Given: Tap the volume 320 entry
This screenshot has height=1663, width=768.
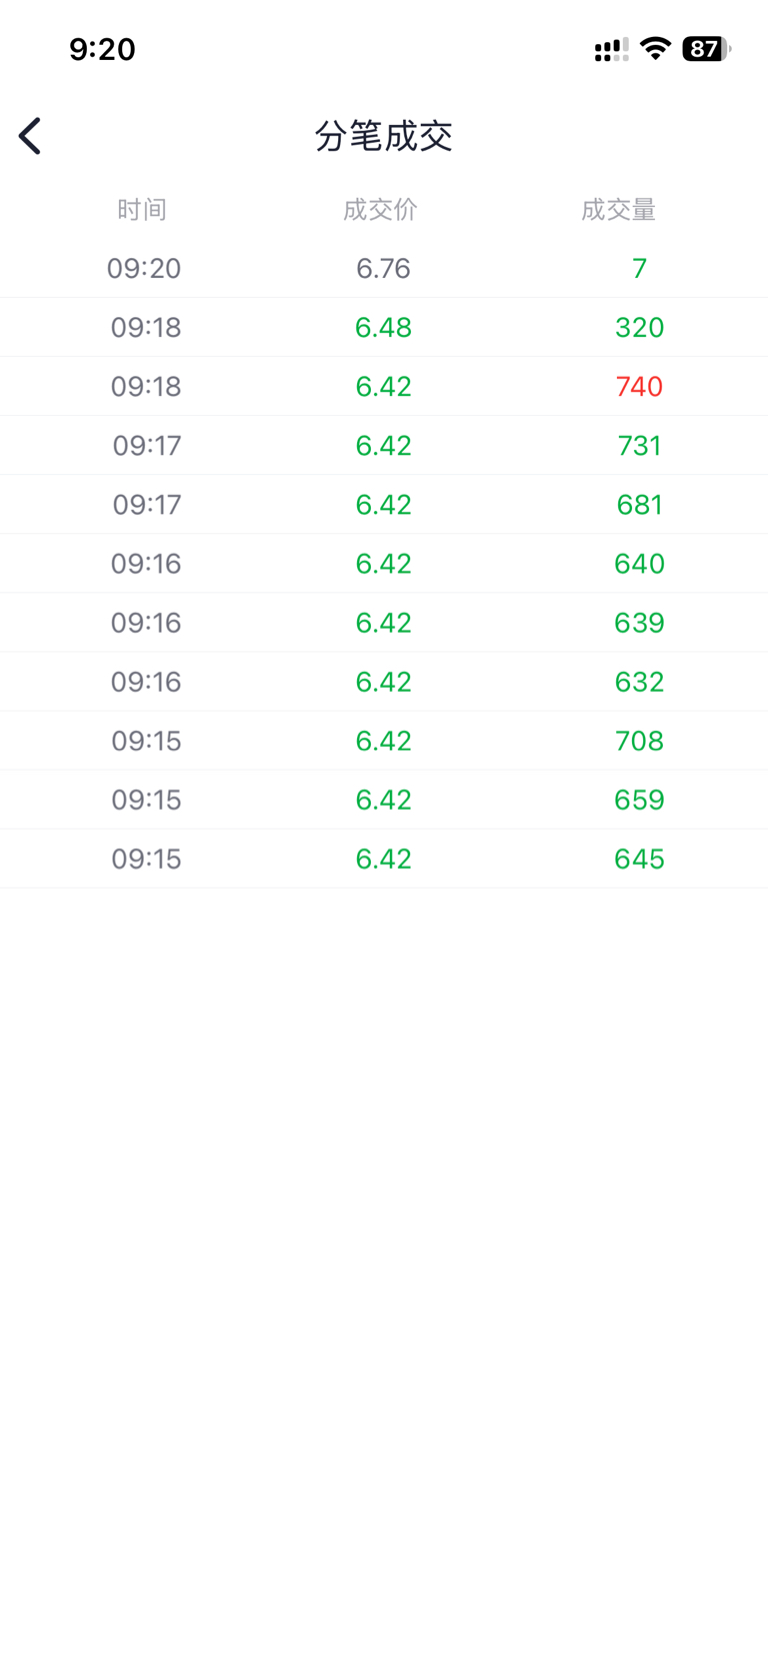Looking at the screenshot, I should click(639, 327).
